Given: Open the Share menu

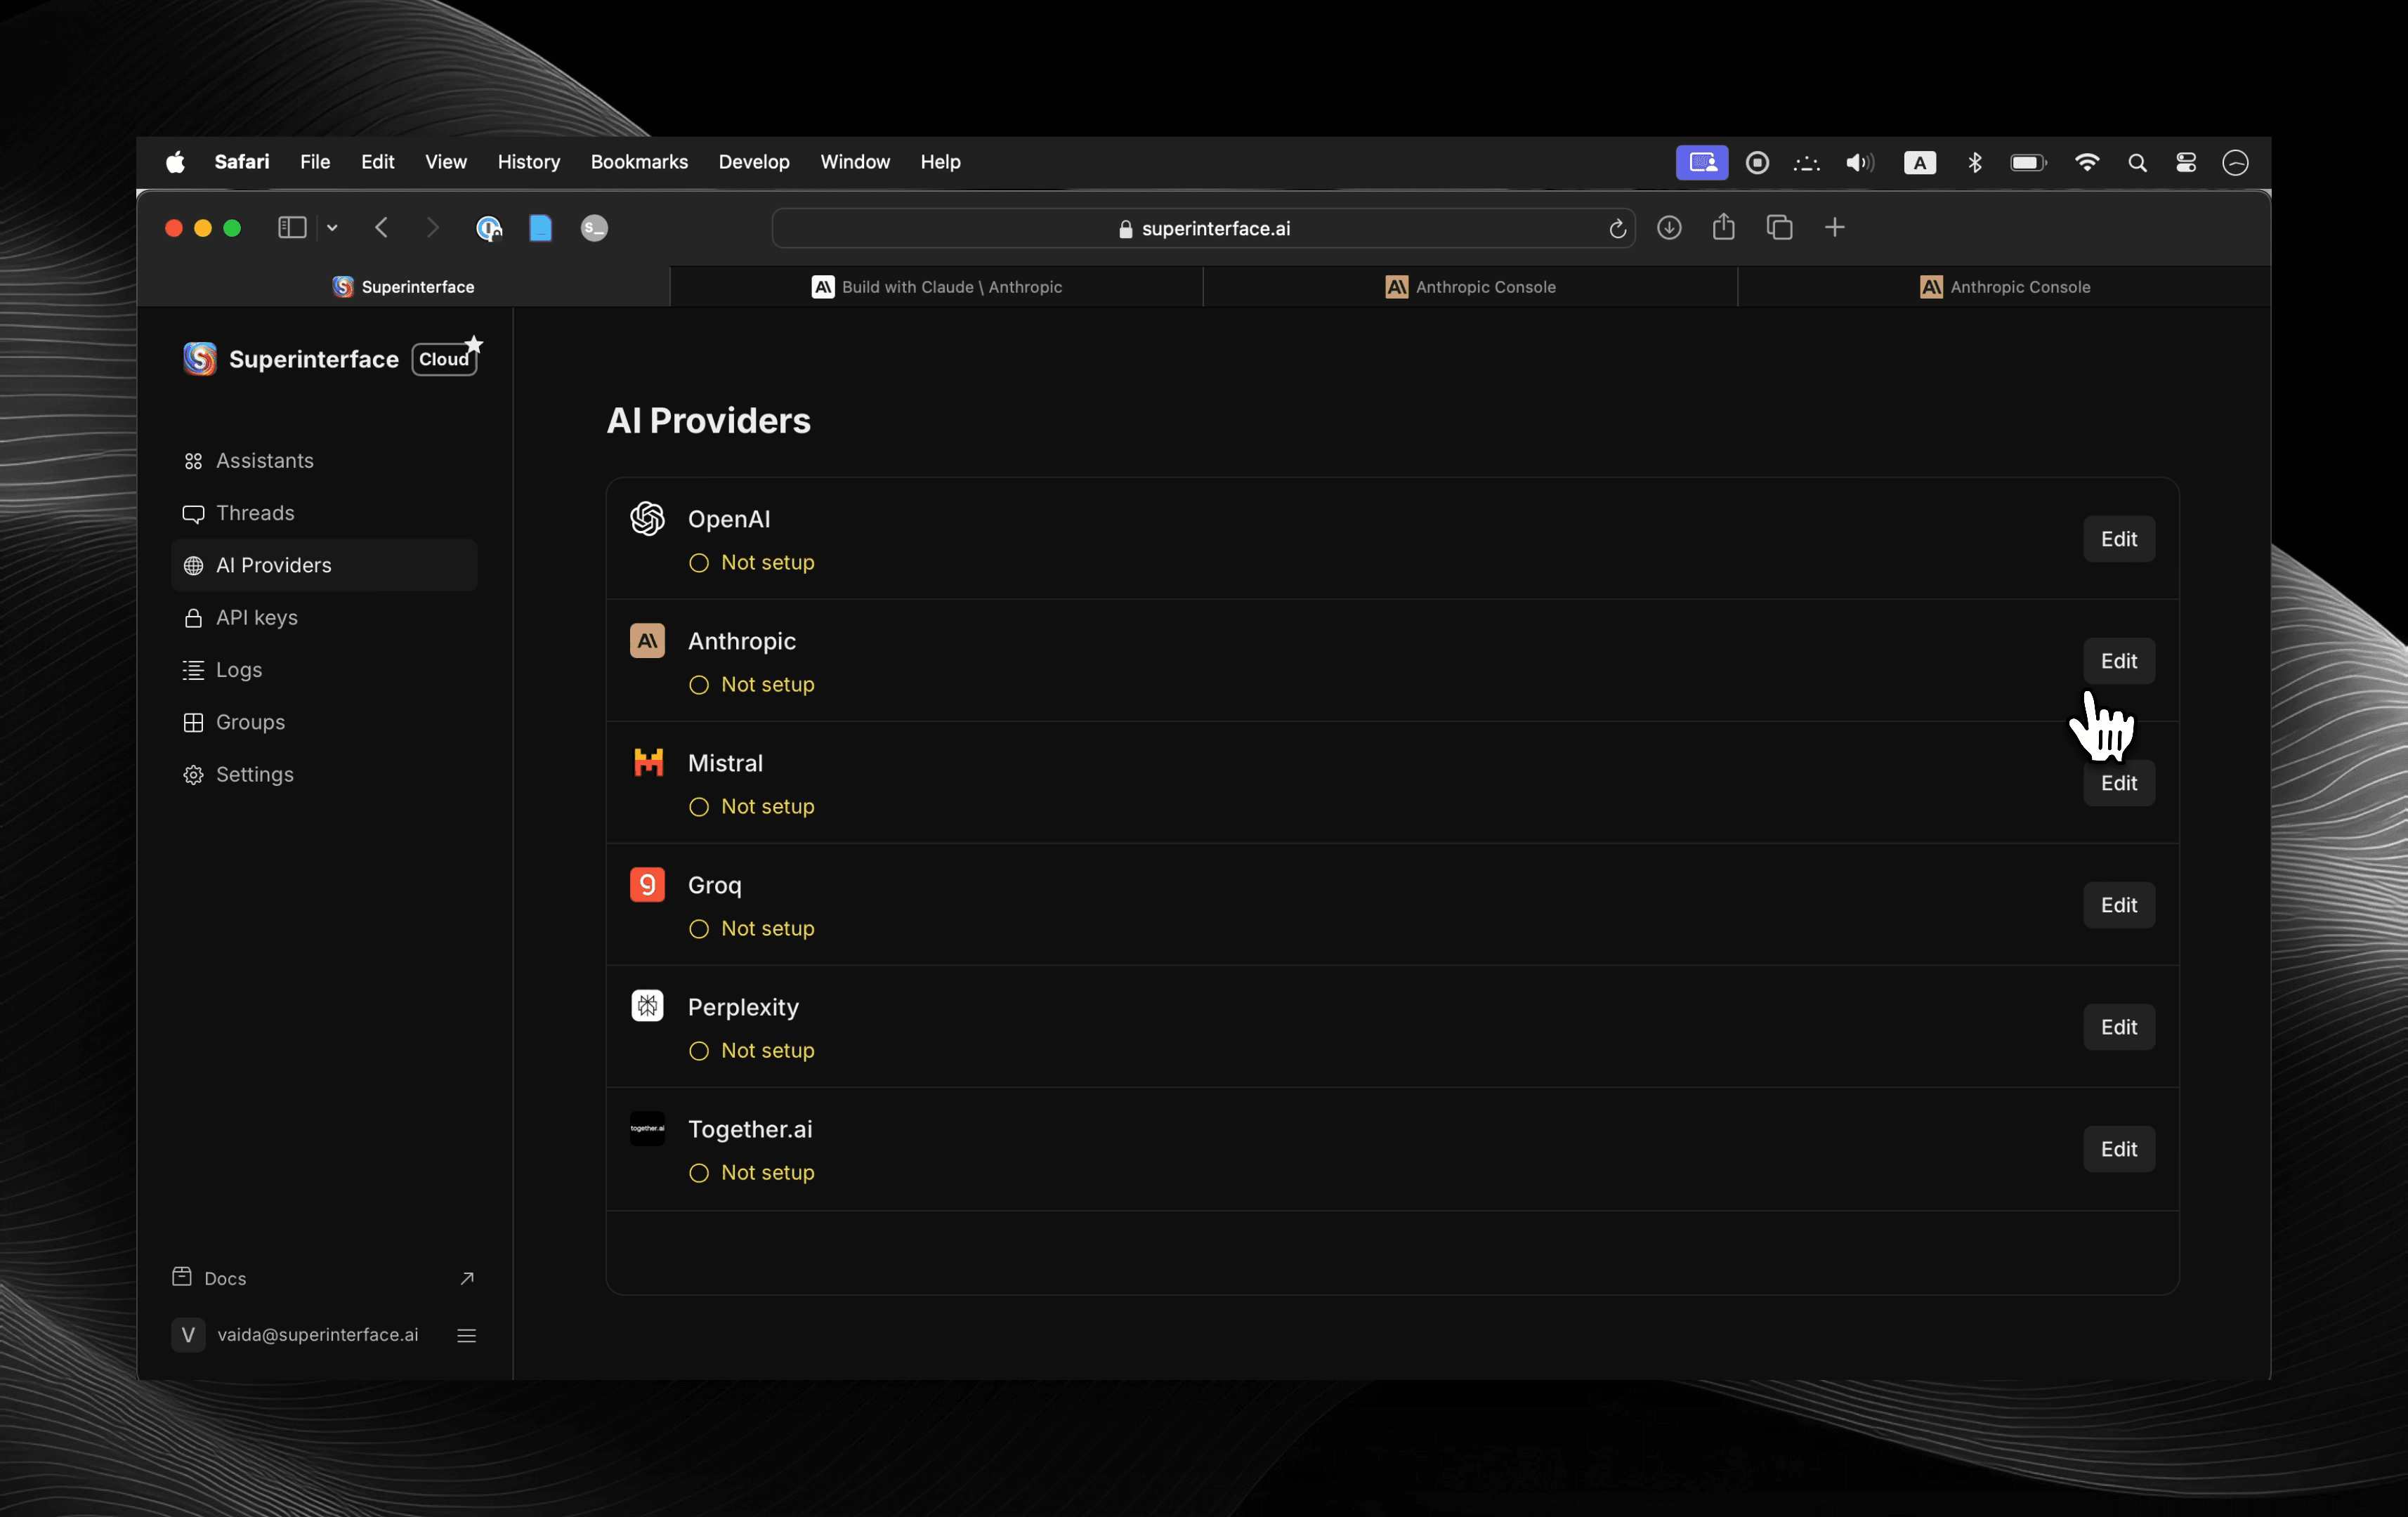Looking at the screenshot, I should click(1724, 227).
